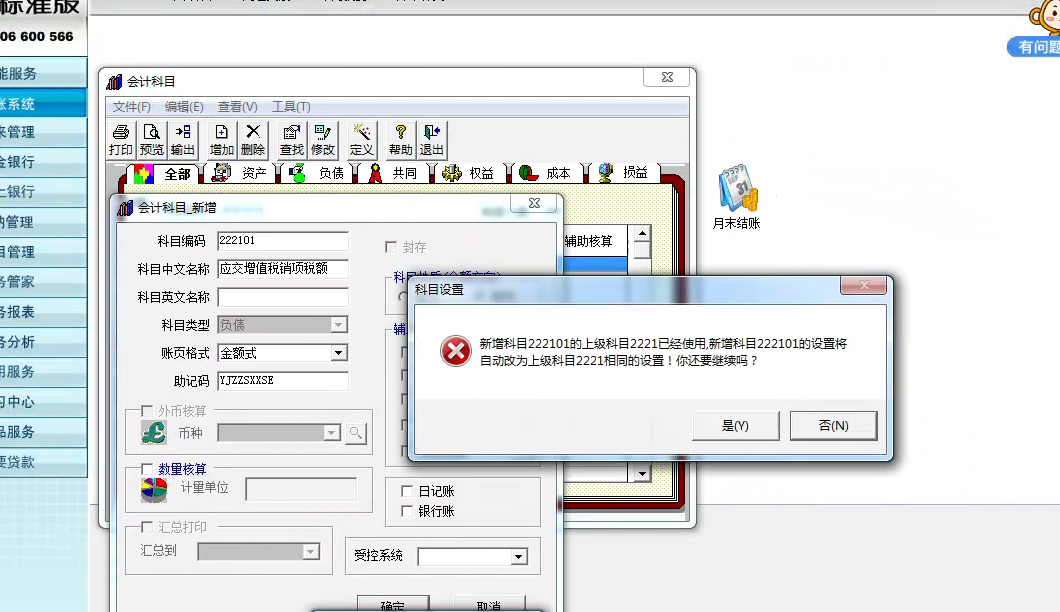The height and width of the screenshot is (612, 1060).
Task: Click the account list scrollbar down arrow
Action: click(642, 474)
